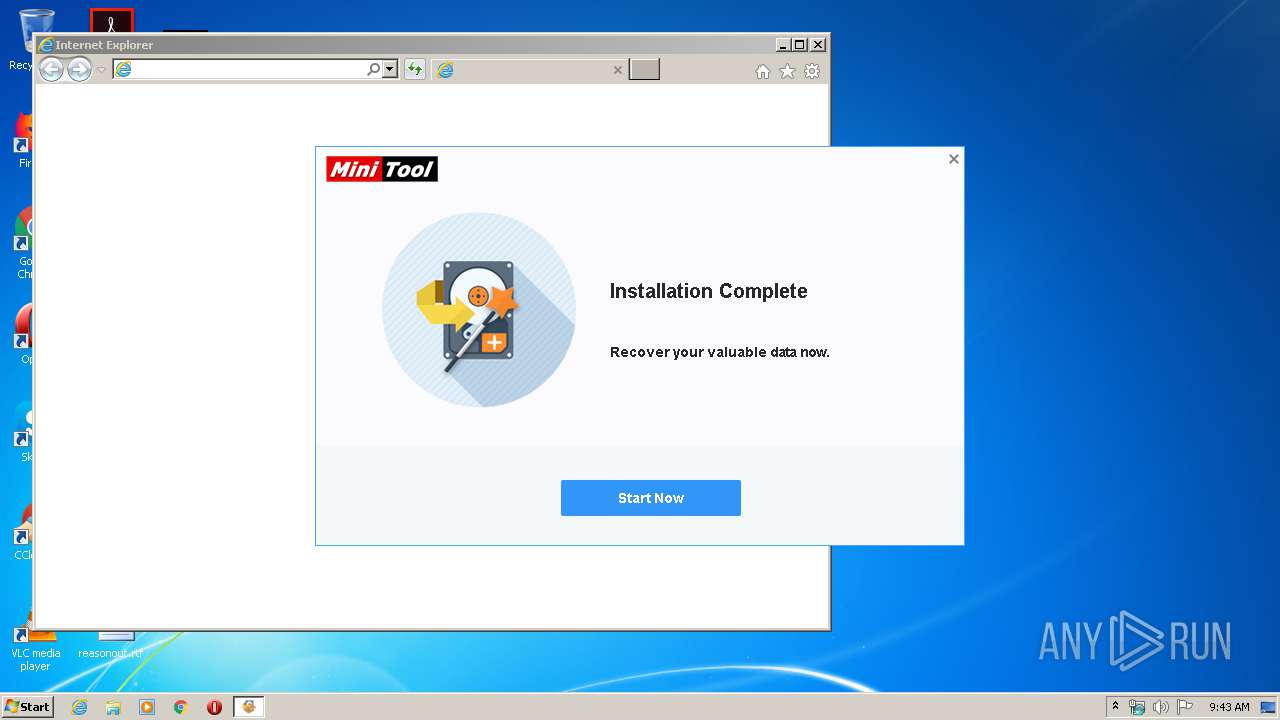Select the Opera desktop shortcut
Image resolution: width=1280 pixels, height=720 pixels.
[x=25, y=335]
